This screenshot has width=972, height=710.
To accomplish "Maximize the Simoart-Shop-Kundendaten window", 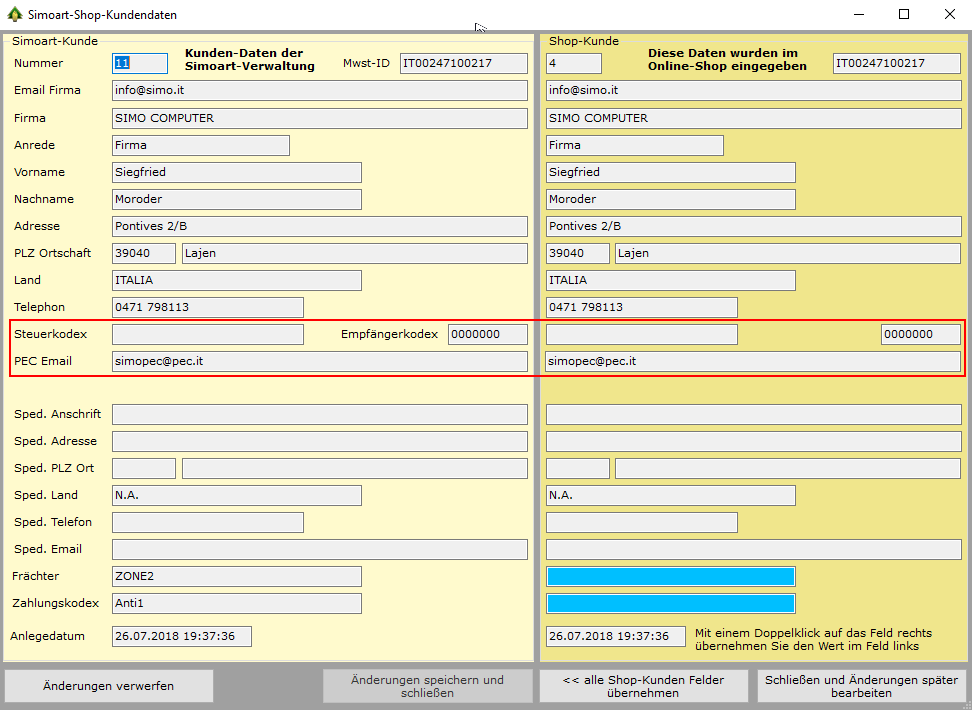I will pyautogui.click(x=904, y=14).
